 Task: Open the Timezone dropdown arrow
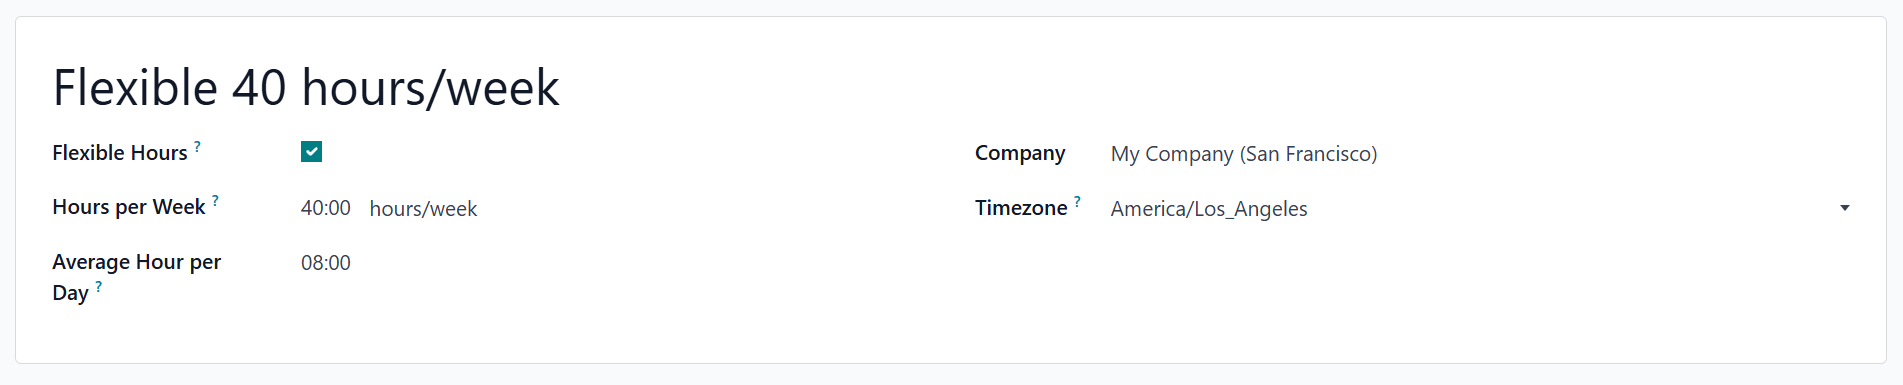pos(1845,208)
